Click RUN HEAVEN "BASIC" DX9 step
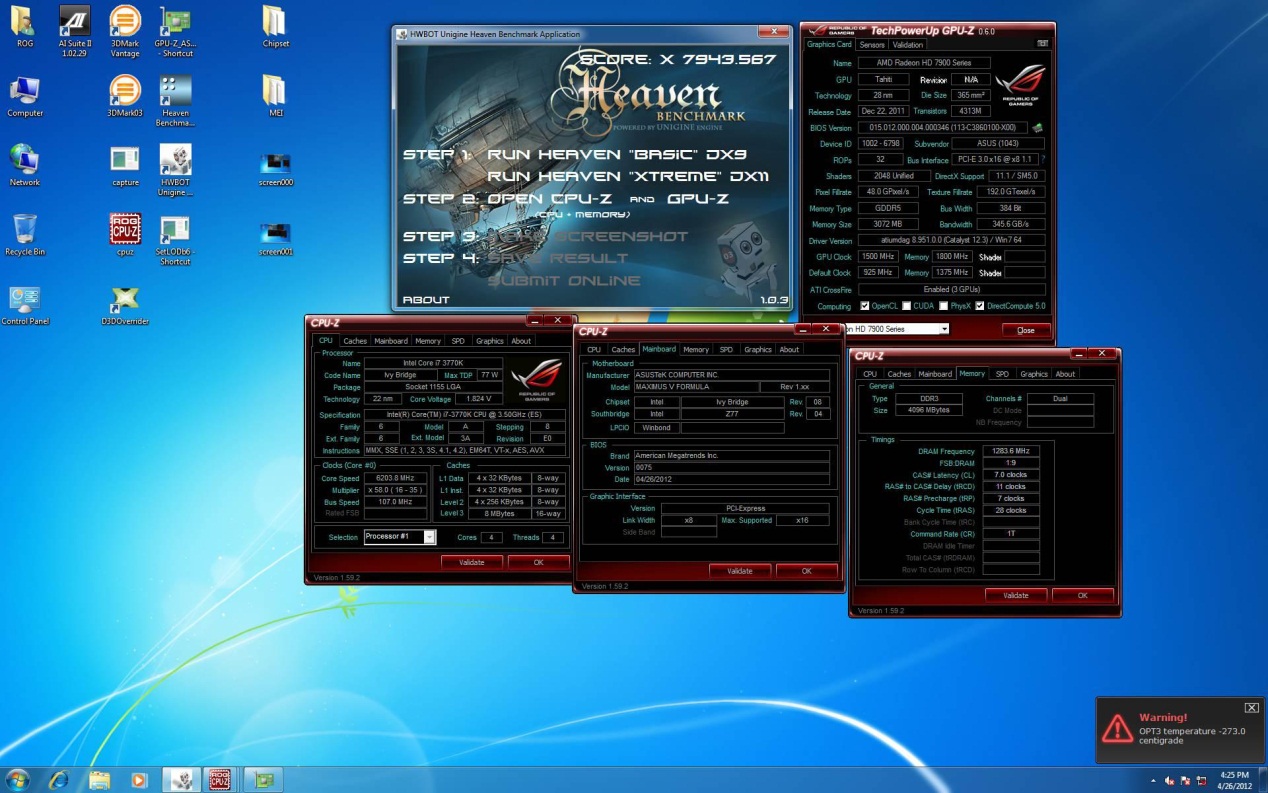 pyautogui.click(x=617, y=155)
